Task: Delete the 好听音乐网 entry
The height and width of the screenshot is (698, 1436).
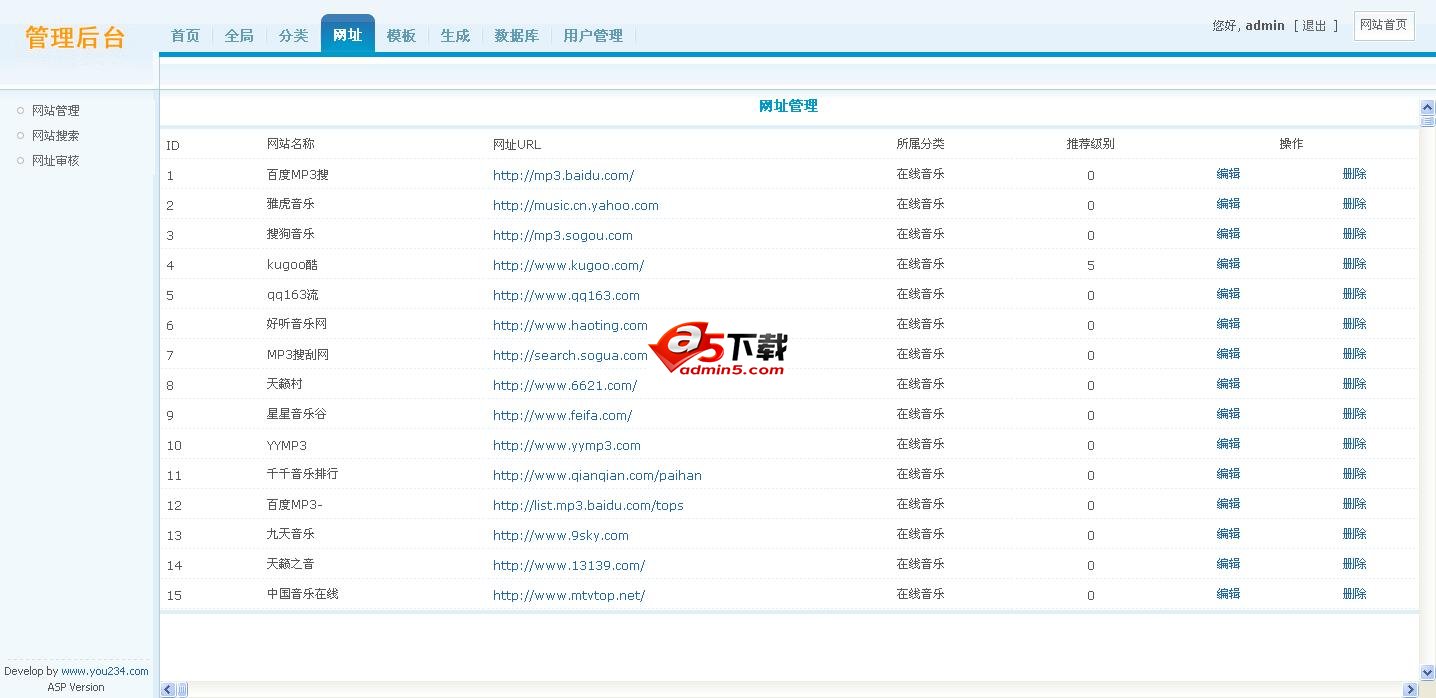Action: [1354, 324]
